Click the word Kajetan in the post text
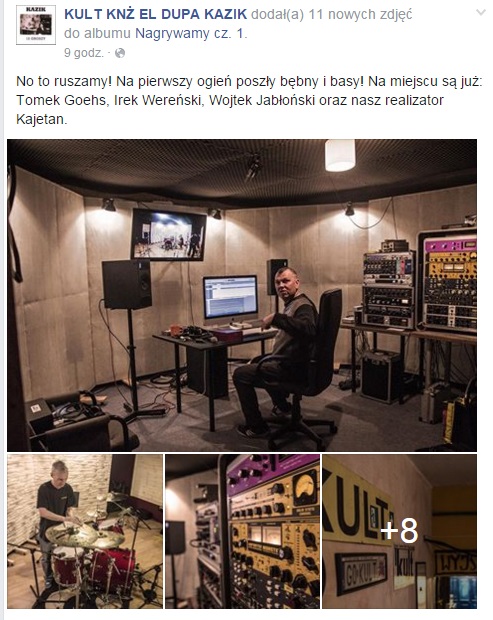Viewport: 493px width, 620px height. [x=42, y=119]
